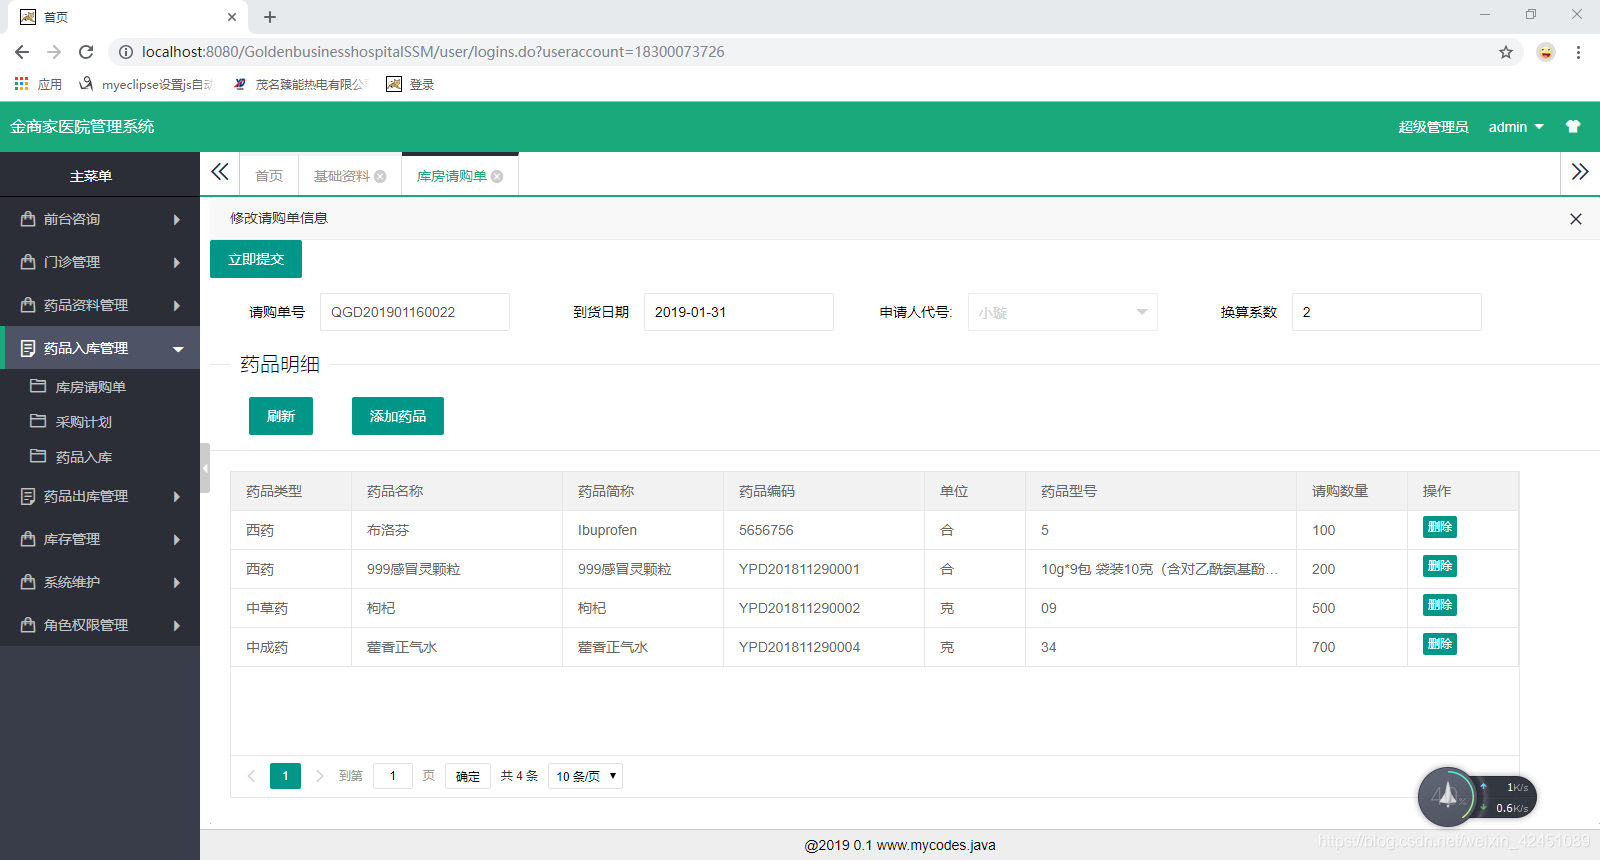The image size is (1600, 860).
Task: Click the 采购计划 folder icon
Action: pyautogui.click(x=38, y=421)
